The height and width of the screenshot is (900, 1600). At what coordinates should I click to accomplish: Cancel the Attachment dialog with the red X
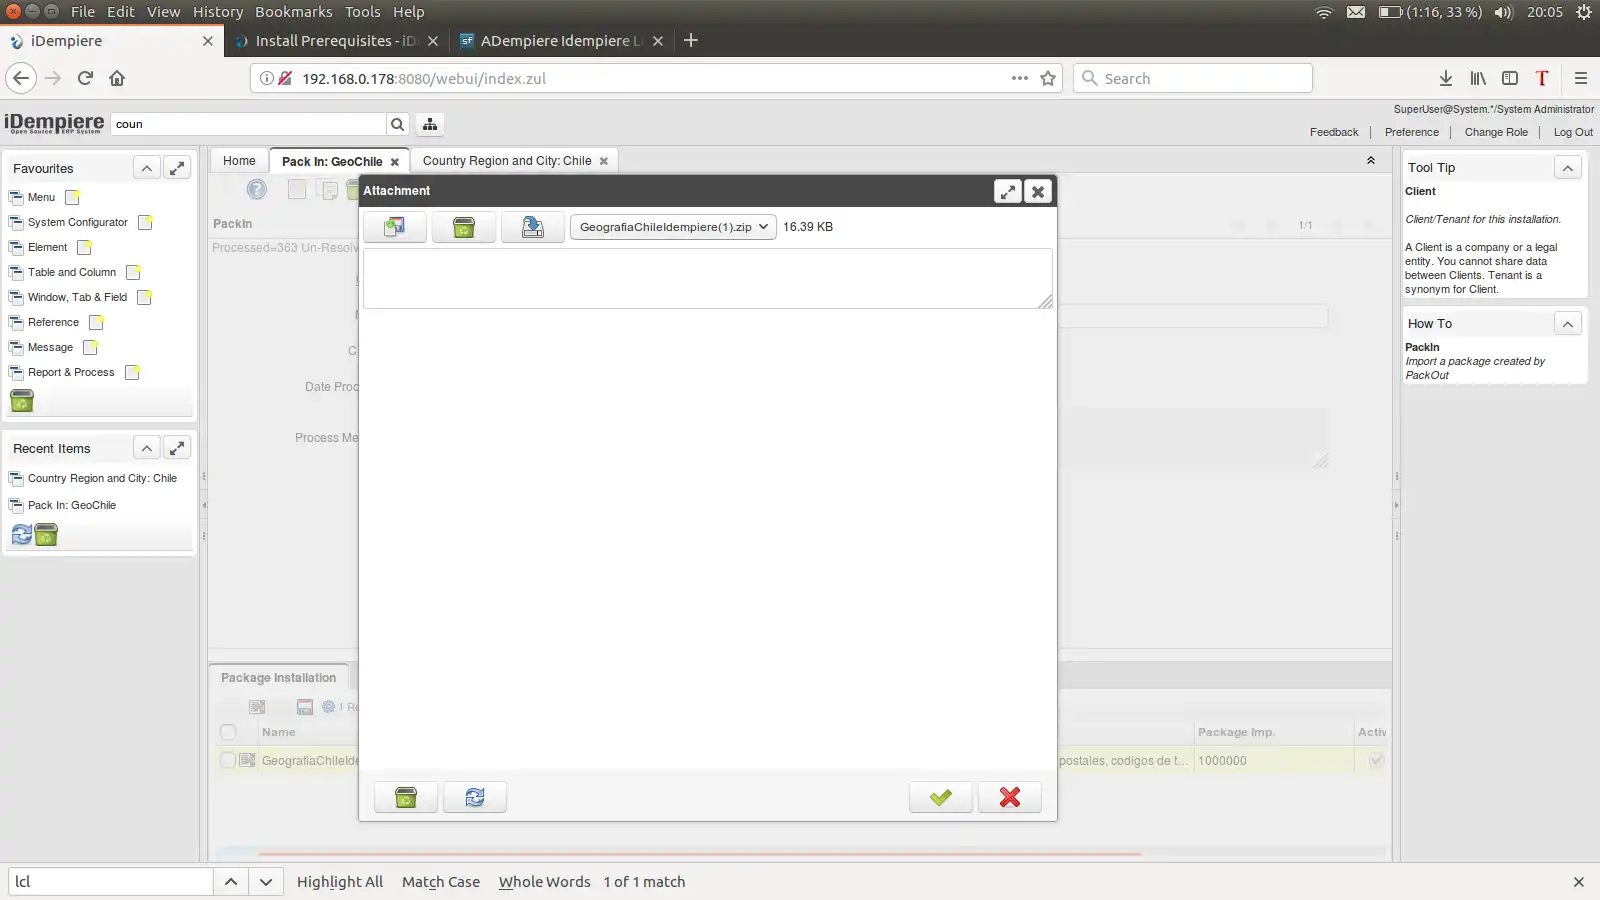coord(1010,797)
